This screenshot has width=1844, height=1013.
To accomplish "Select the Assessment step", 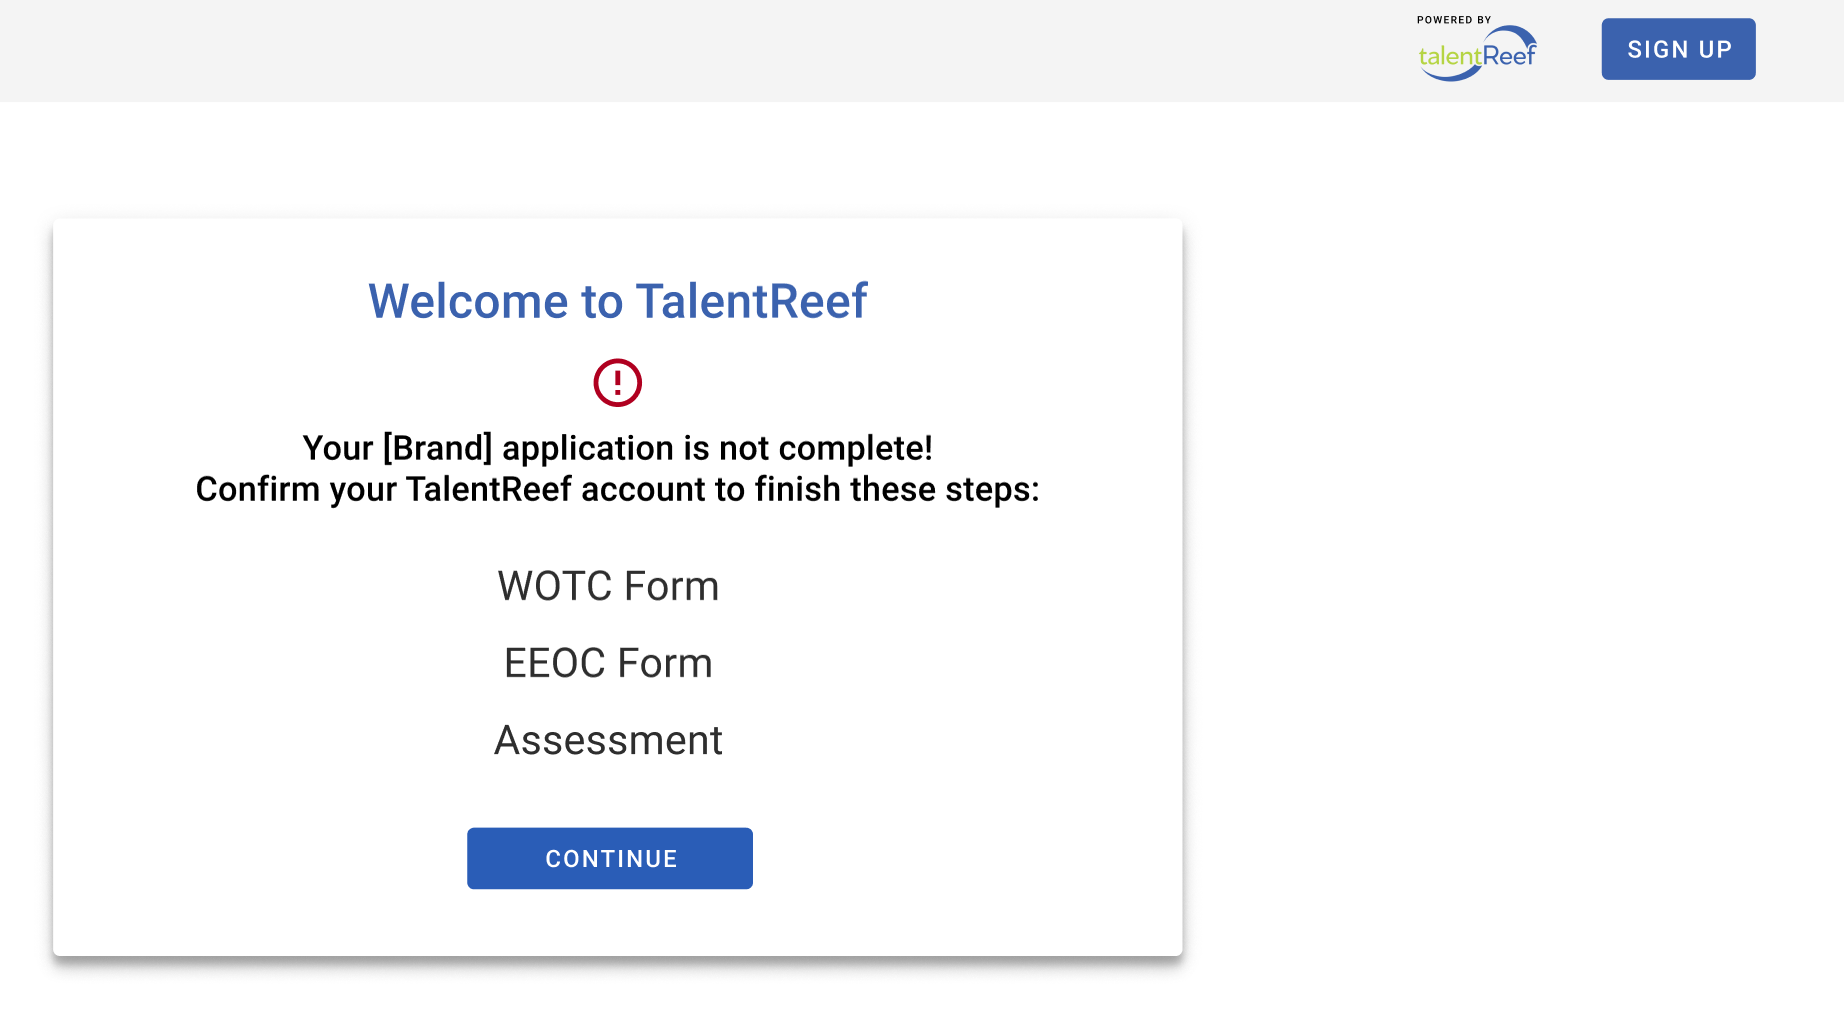I will [608, 741].
